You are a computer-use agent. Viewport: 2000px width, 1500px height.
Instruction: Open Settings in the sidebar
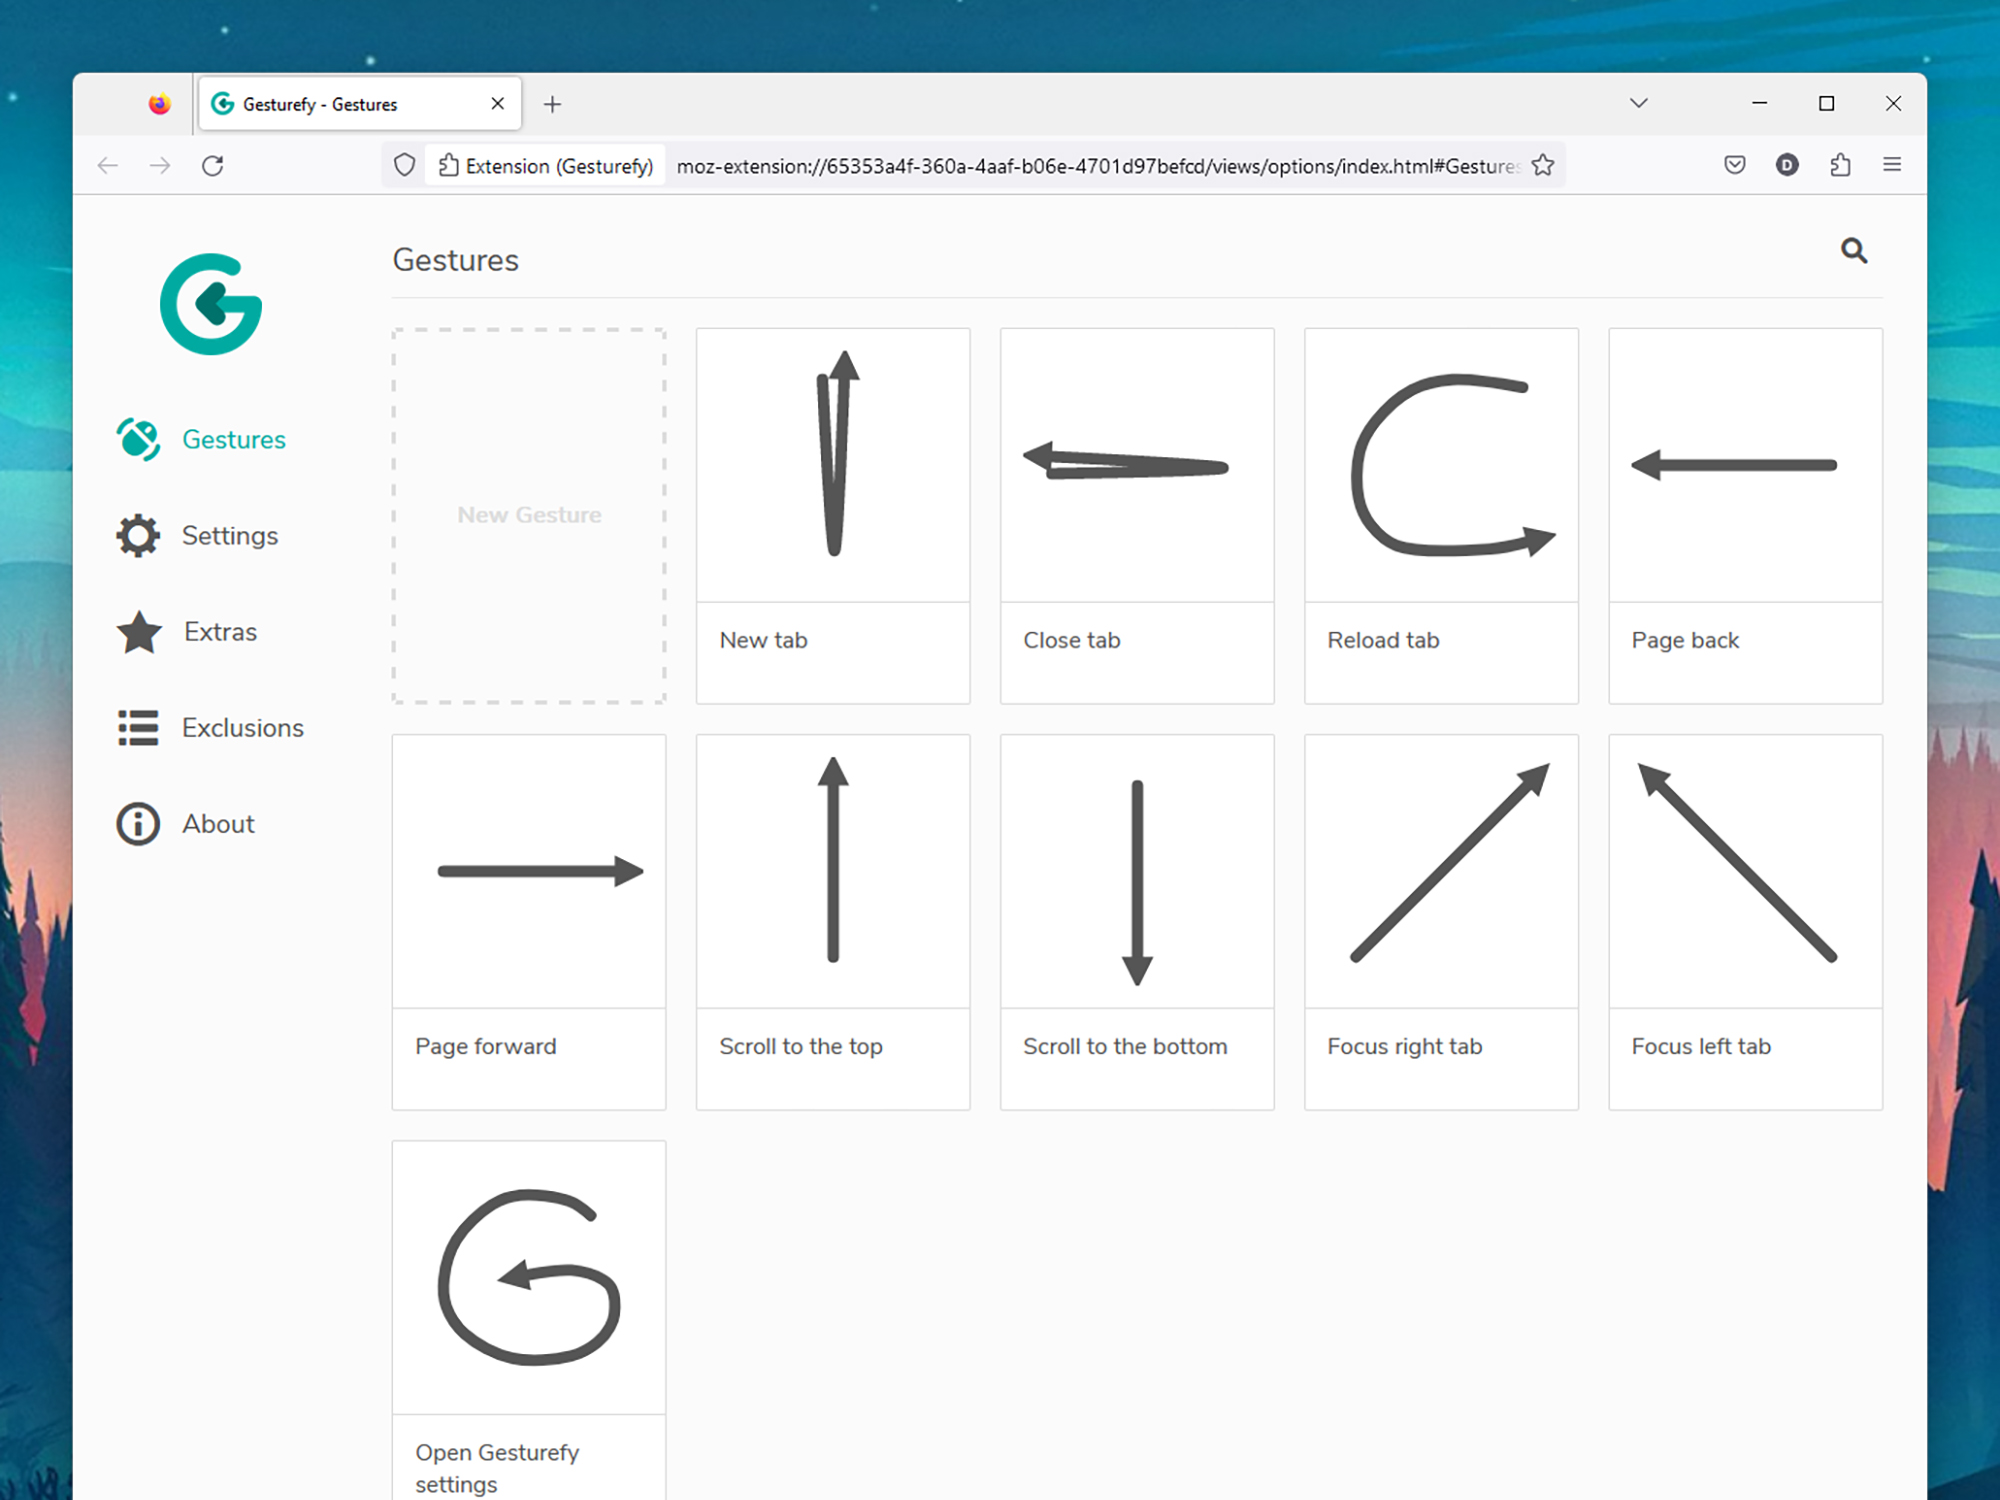tap(229, 535)
